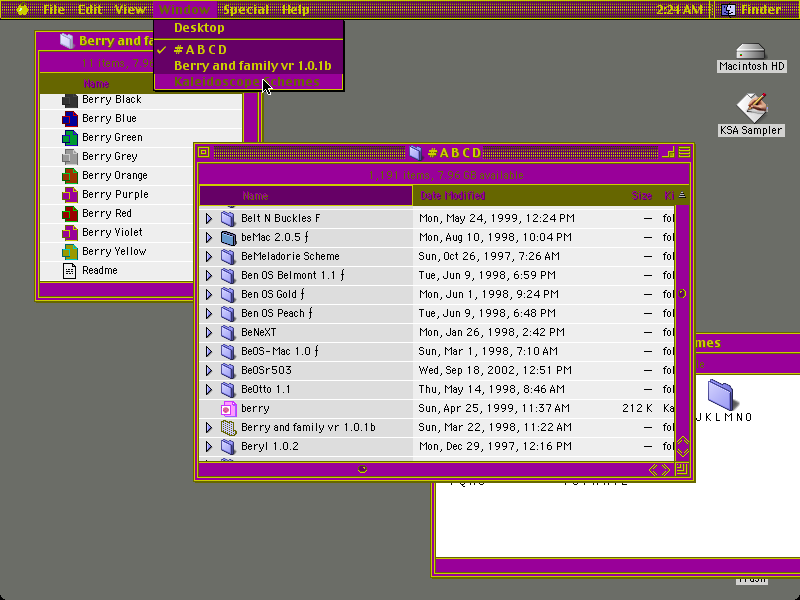This screenshot has height=600, width=800.
Task: Click the date Wed, Sep 18, 2002, 12:51 PM
Action: point(495,371)
